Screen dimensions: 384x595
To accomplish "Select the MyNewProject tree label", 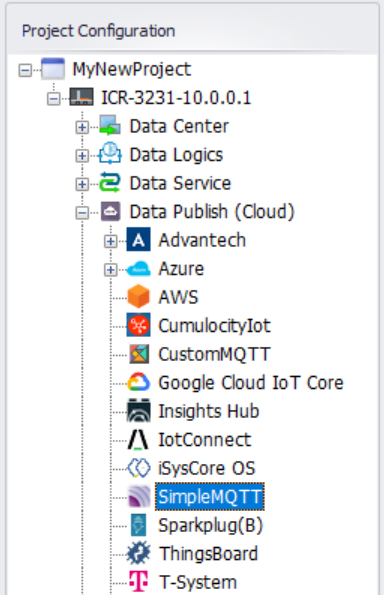I will (x=132, y=69).
